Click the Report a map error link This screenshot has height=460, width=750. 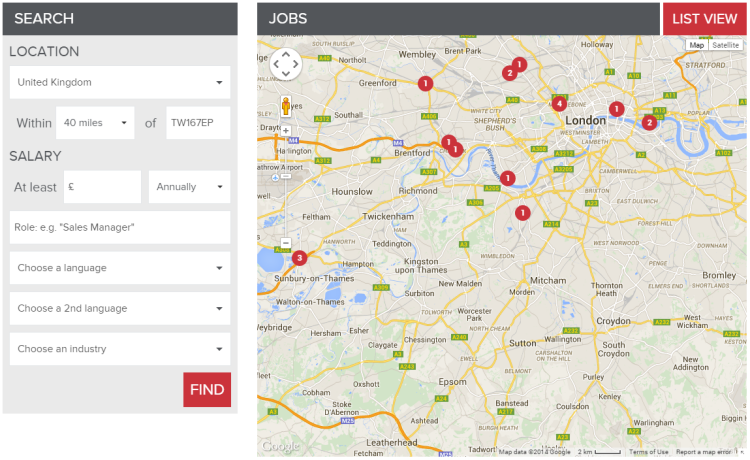[703, 452]
